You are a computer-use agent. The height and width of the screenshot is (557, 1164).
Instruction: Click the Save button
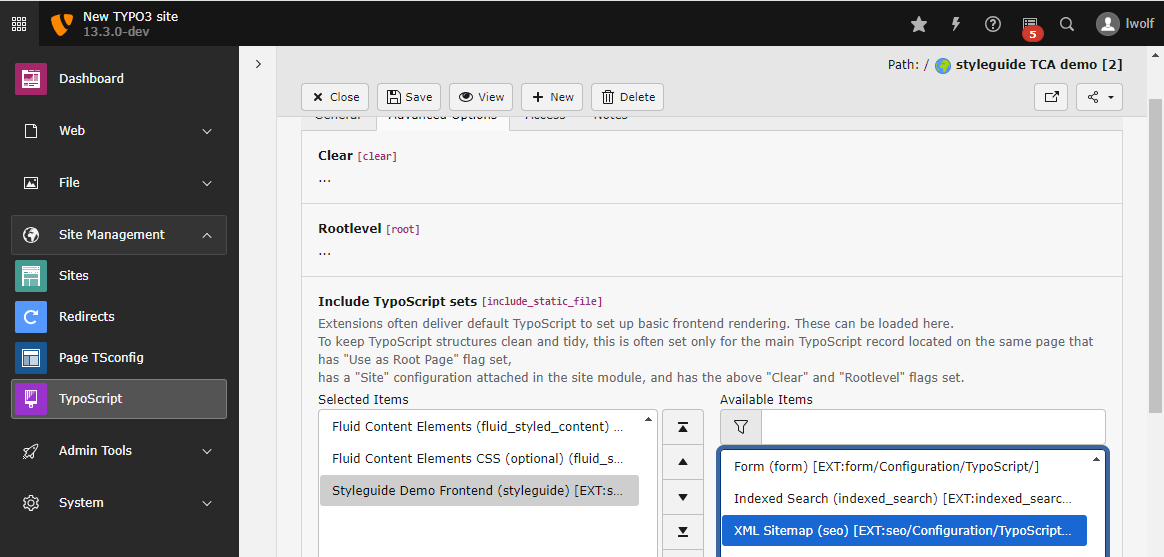[409, 97]
